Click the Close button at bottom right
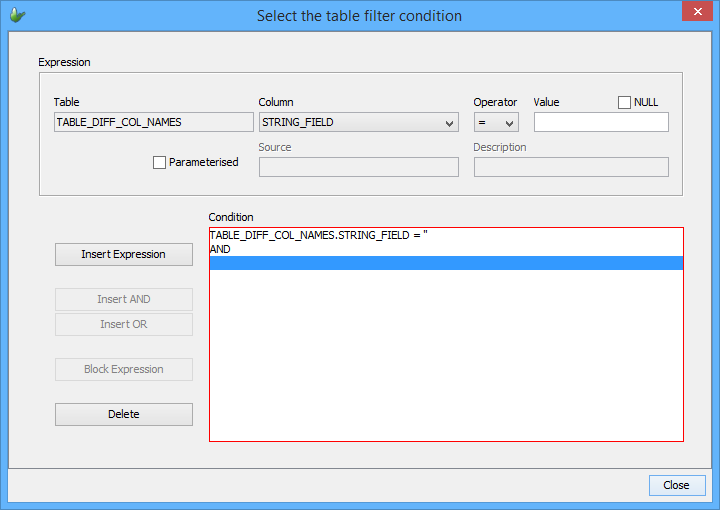The height and width of the screenshot is (510, 720). coord(676,485)
